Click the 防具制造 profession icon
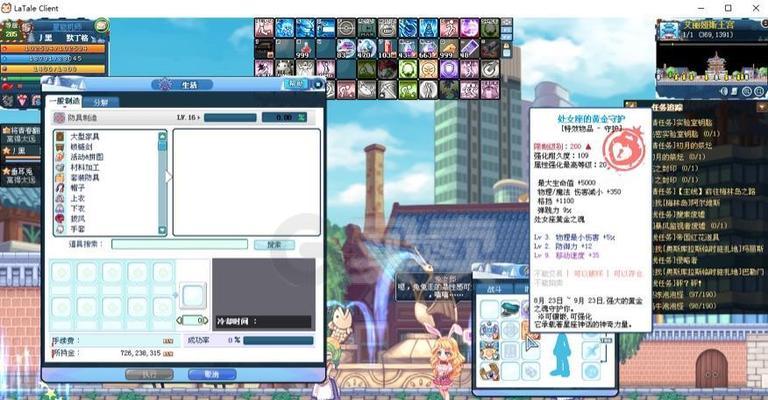The height and width of the screenshot is (400, 768). [x=59, y=118]
